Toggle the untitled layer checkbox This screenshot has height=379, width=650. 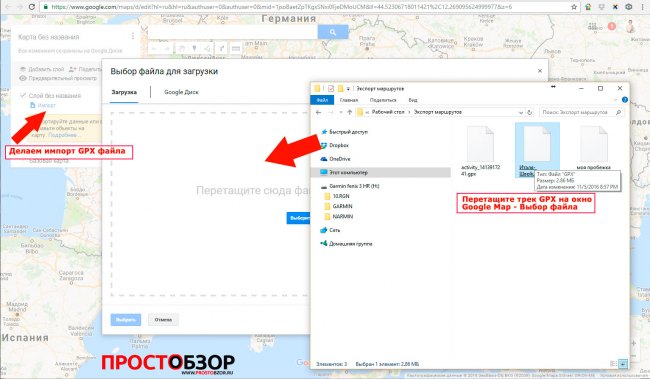(x=23, y=95)
